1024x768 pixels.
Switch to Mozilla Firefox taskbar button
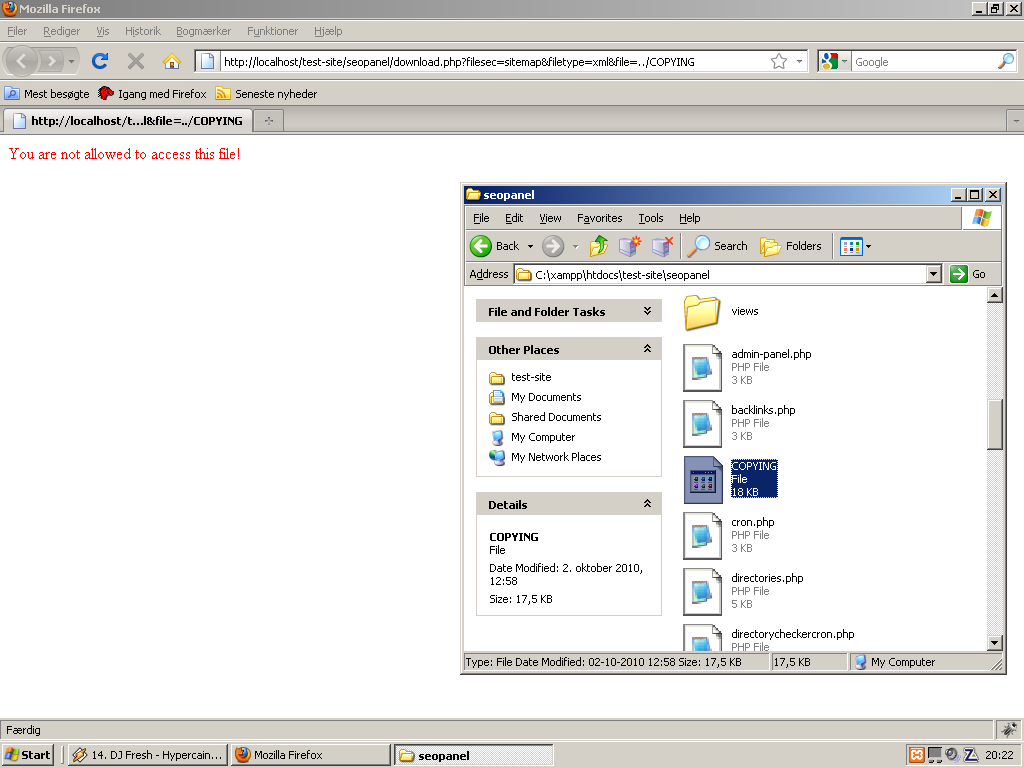point(311,755)
